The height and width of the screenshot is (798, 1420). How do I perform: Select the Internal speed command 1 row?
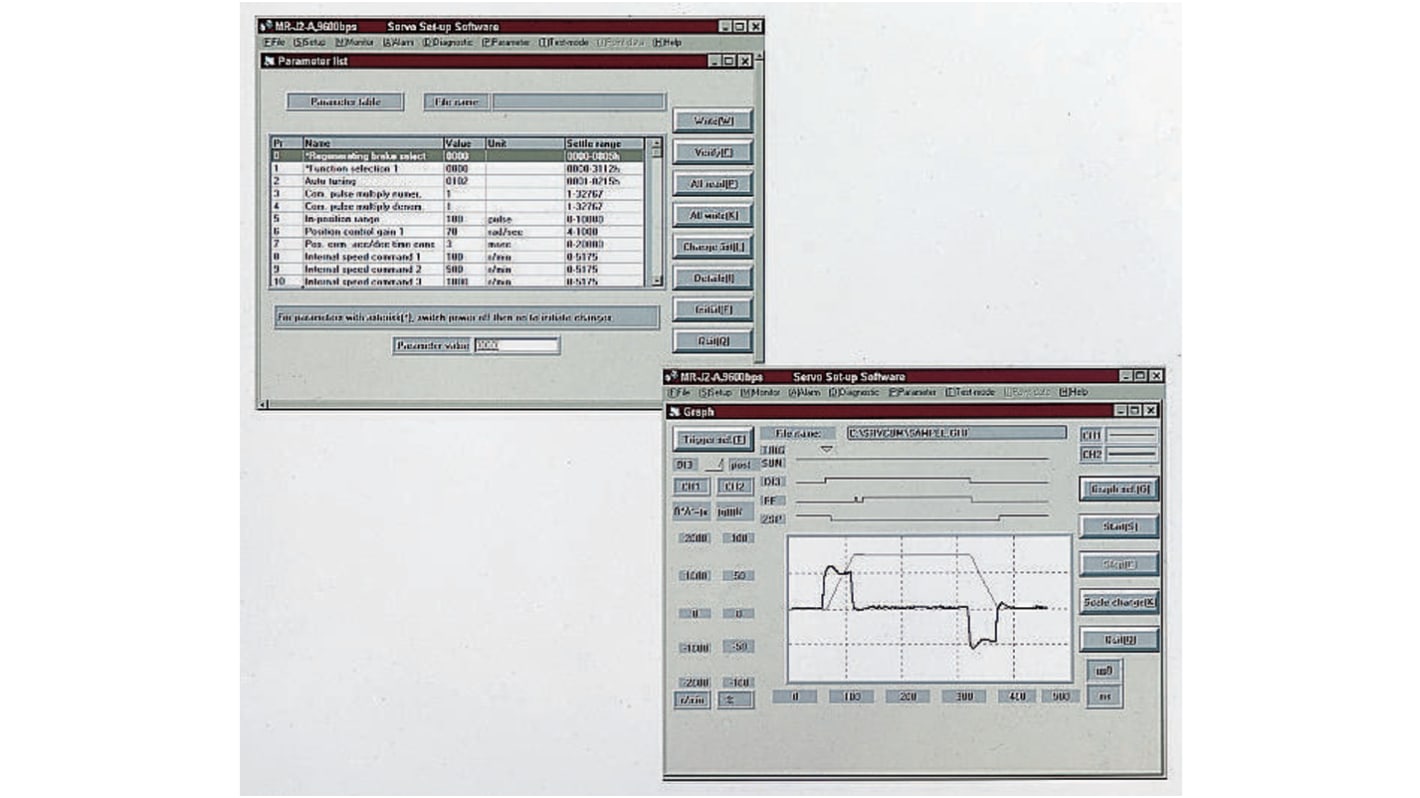459,256
